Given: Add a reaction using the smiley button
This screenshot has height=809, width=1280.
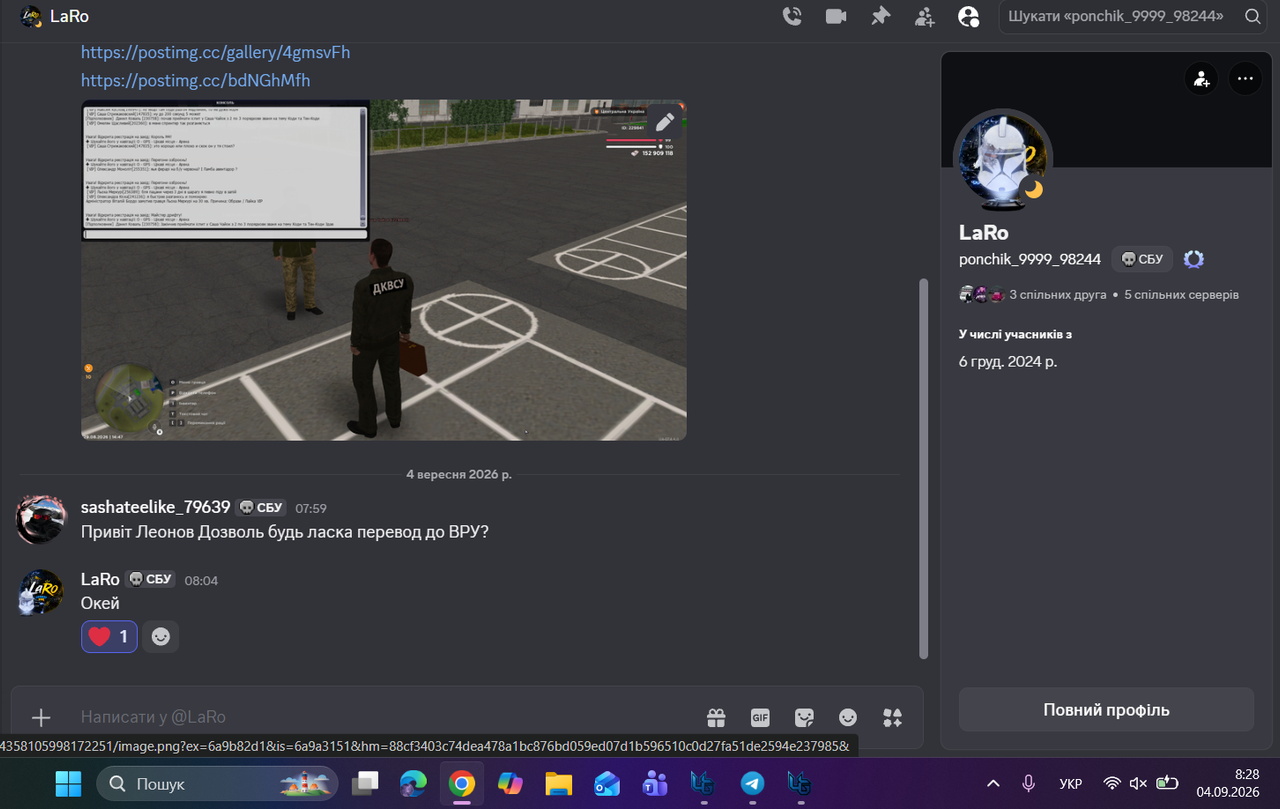Looking at the screenshot, I should [160, 636].
